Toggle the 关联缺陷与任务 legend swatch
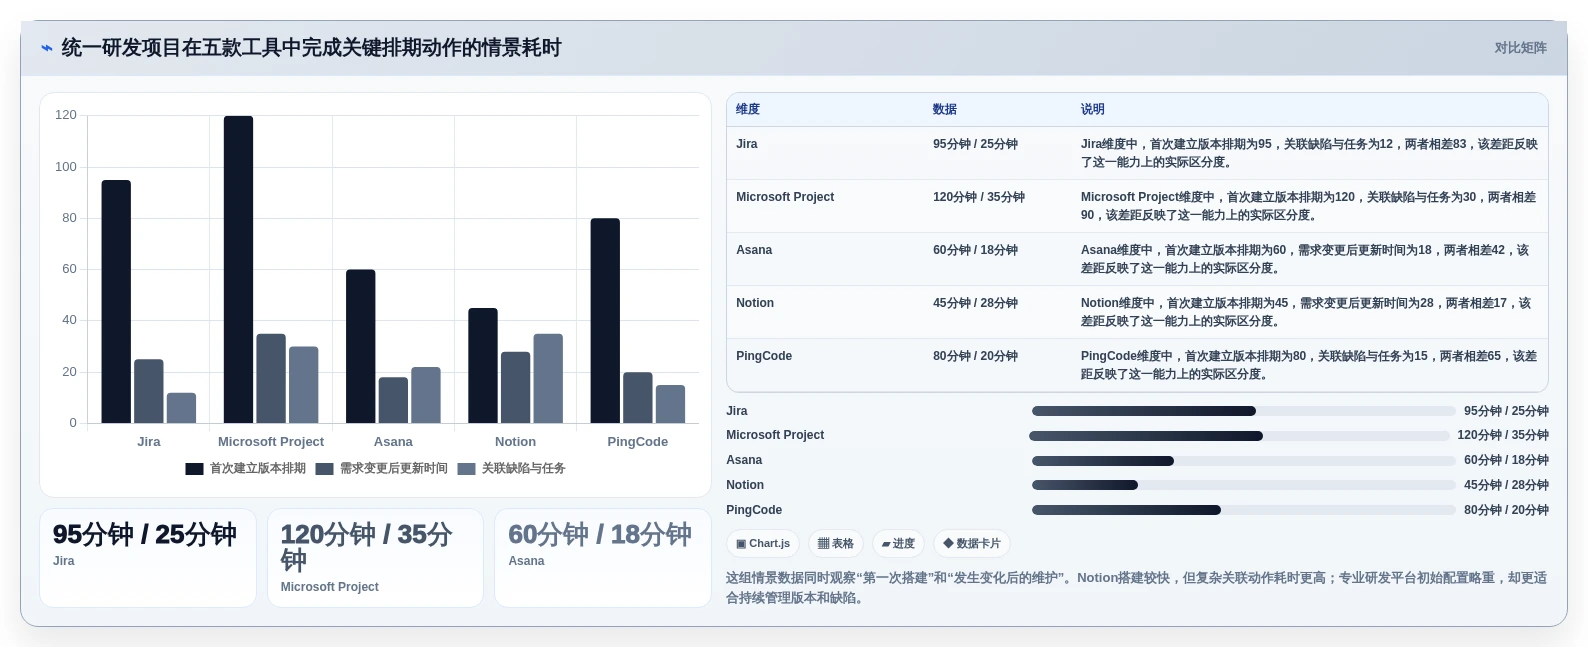The image size is (1588, 647). point(466,469)
